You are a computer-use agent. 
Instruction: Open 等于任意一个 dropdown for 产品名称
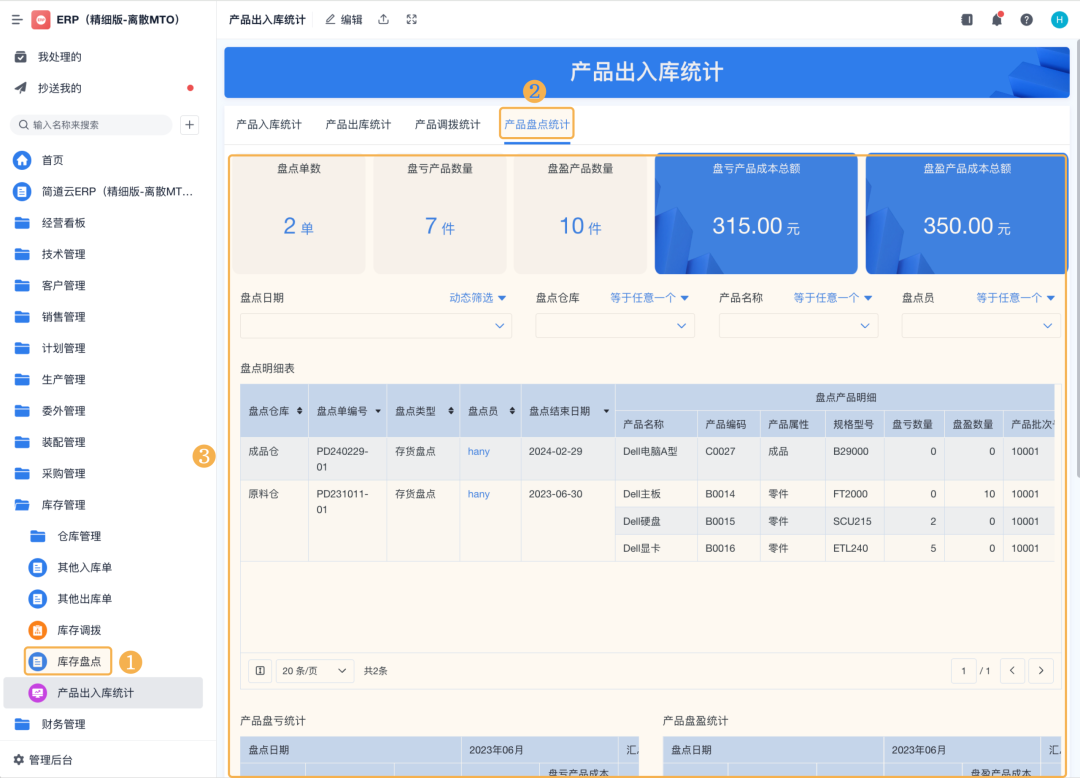(833, 297)
